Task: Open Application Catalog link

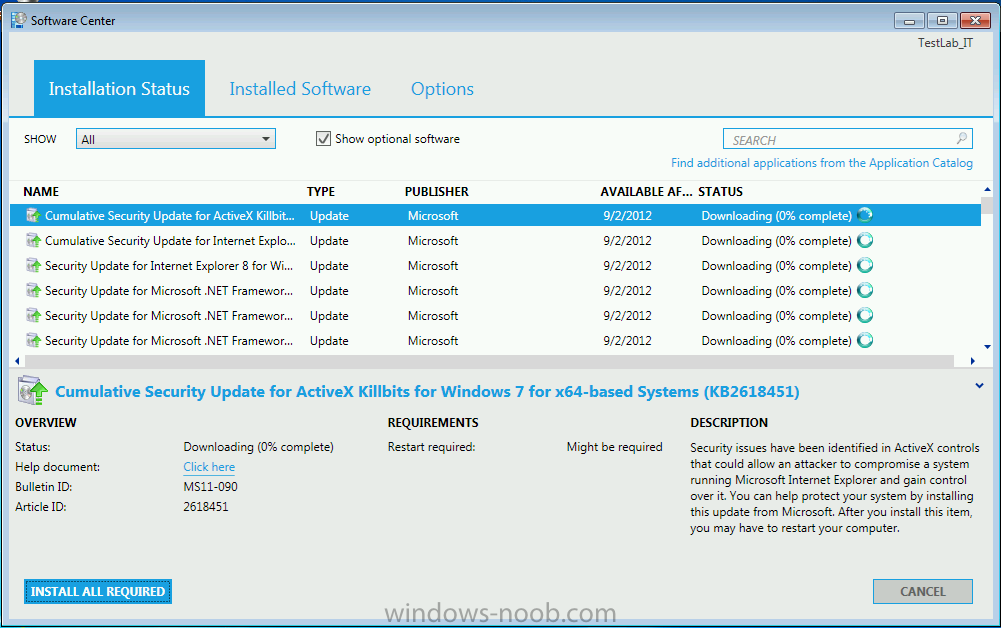Action: coord(822,163)
